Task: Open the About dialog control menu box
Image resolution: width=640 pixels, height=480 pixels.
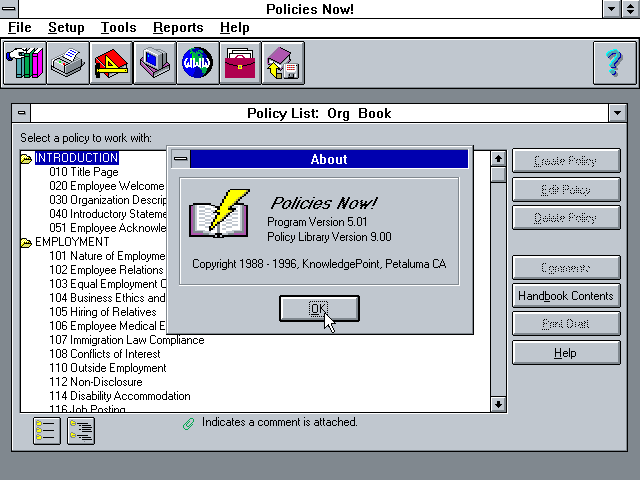Action: point(180,159)
